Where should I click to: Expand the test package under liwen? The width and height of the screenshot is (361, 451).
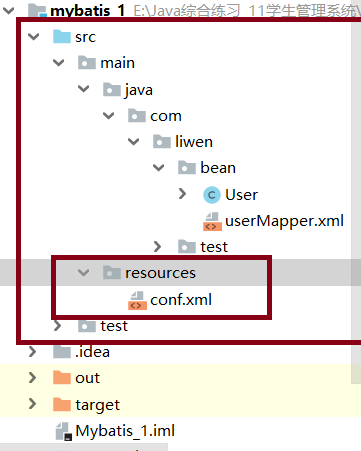coord(157,246)
